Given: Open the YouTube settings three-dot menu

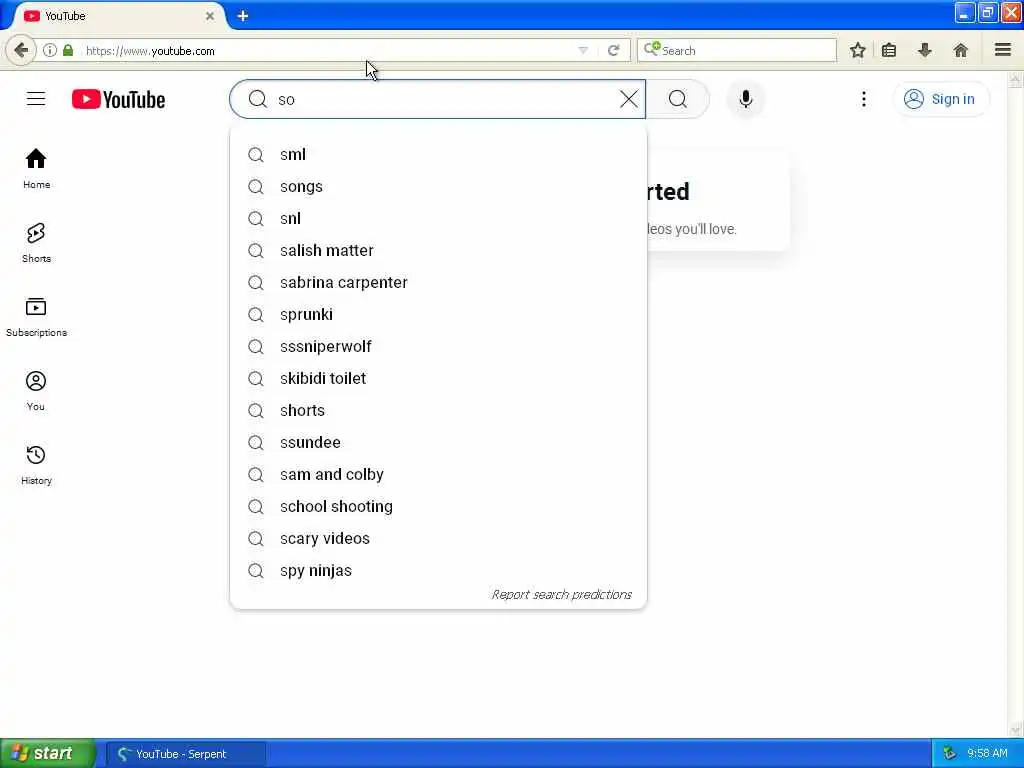Looking at the screenshot, I should (x=863, y=99).
